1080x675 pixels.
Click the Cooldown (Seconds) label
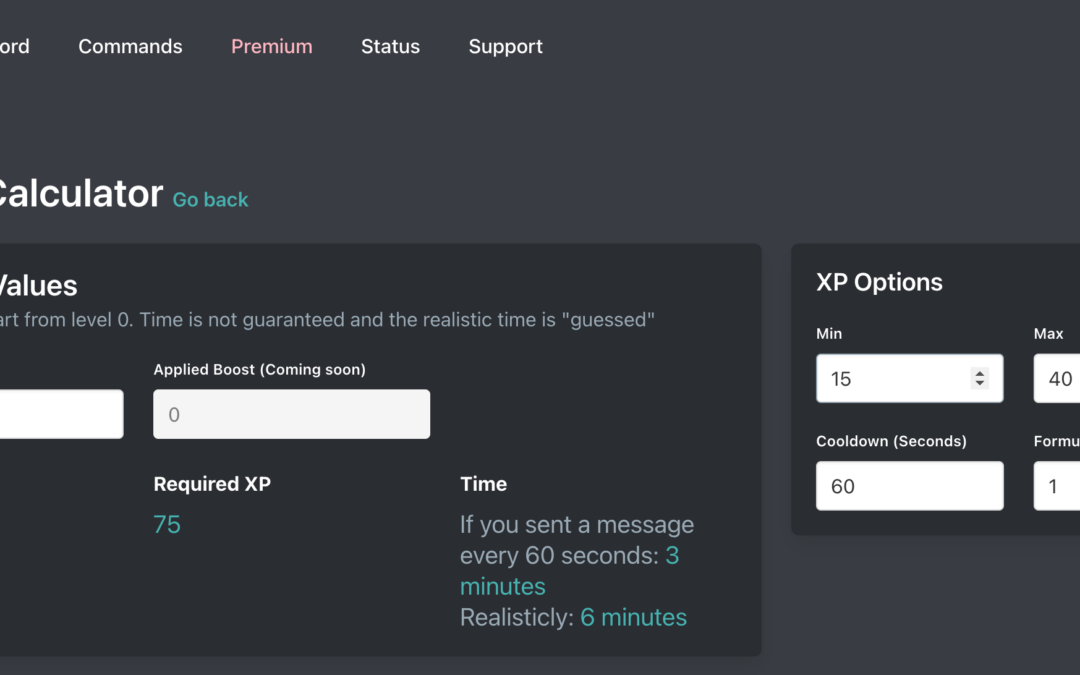(x=891, y=441)
